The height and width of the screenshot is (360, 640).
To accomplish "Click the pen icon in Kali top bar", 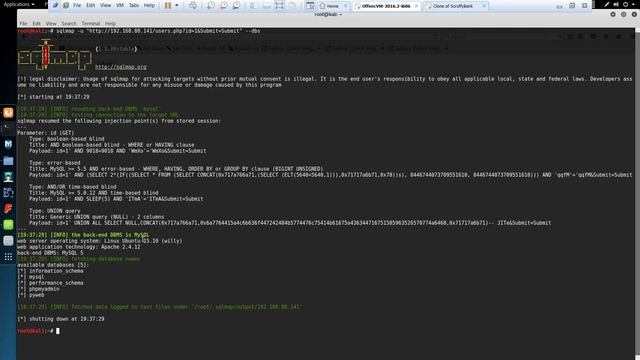I will 607,4.
